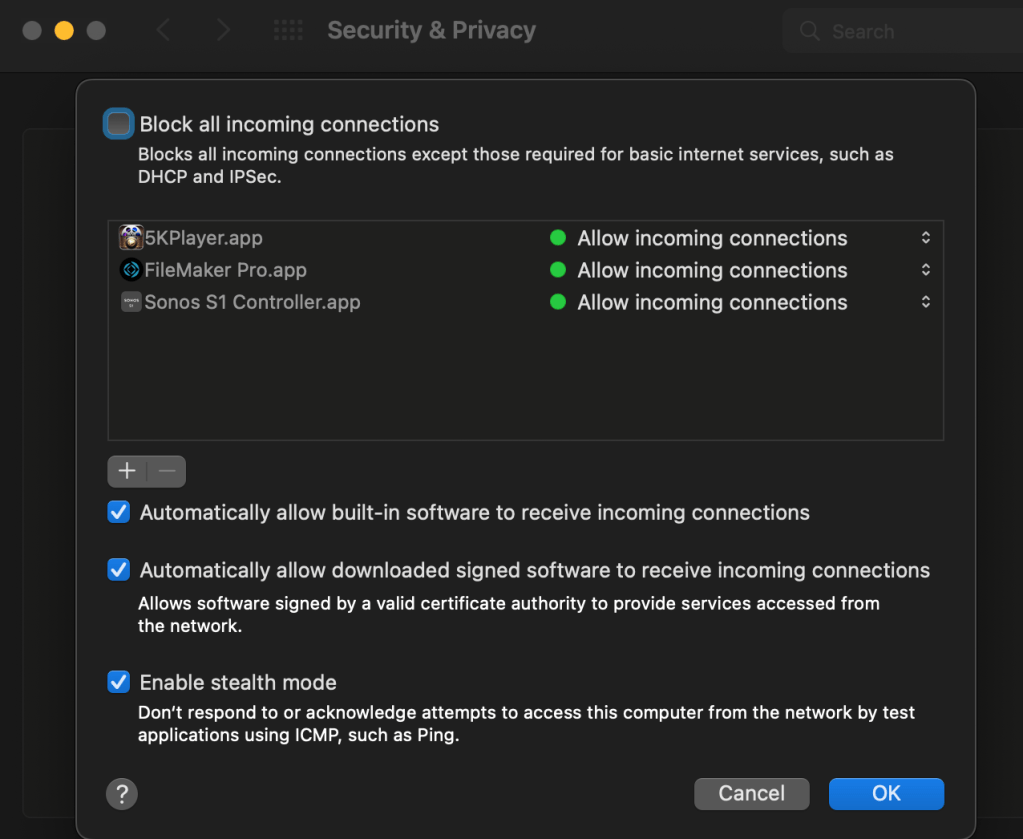
Task: Open FileMaker Pro connection permission dropdown
Action: click(x=925, y=270)
